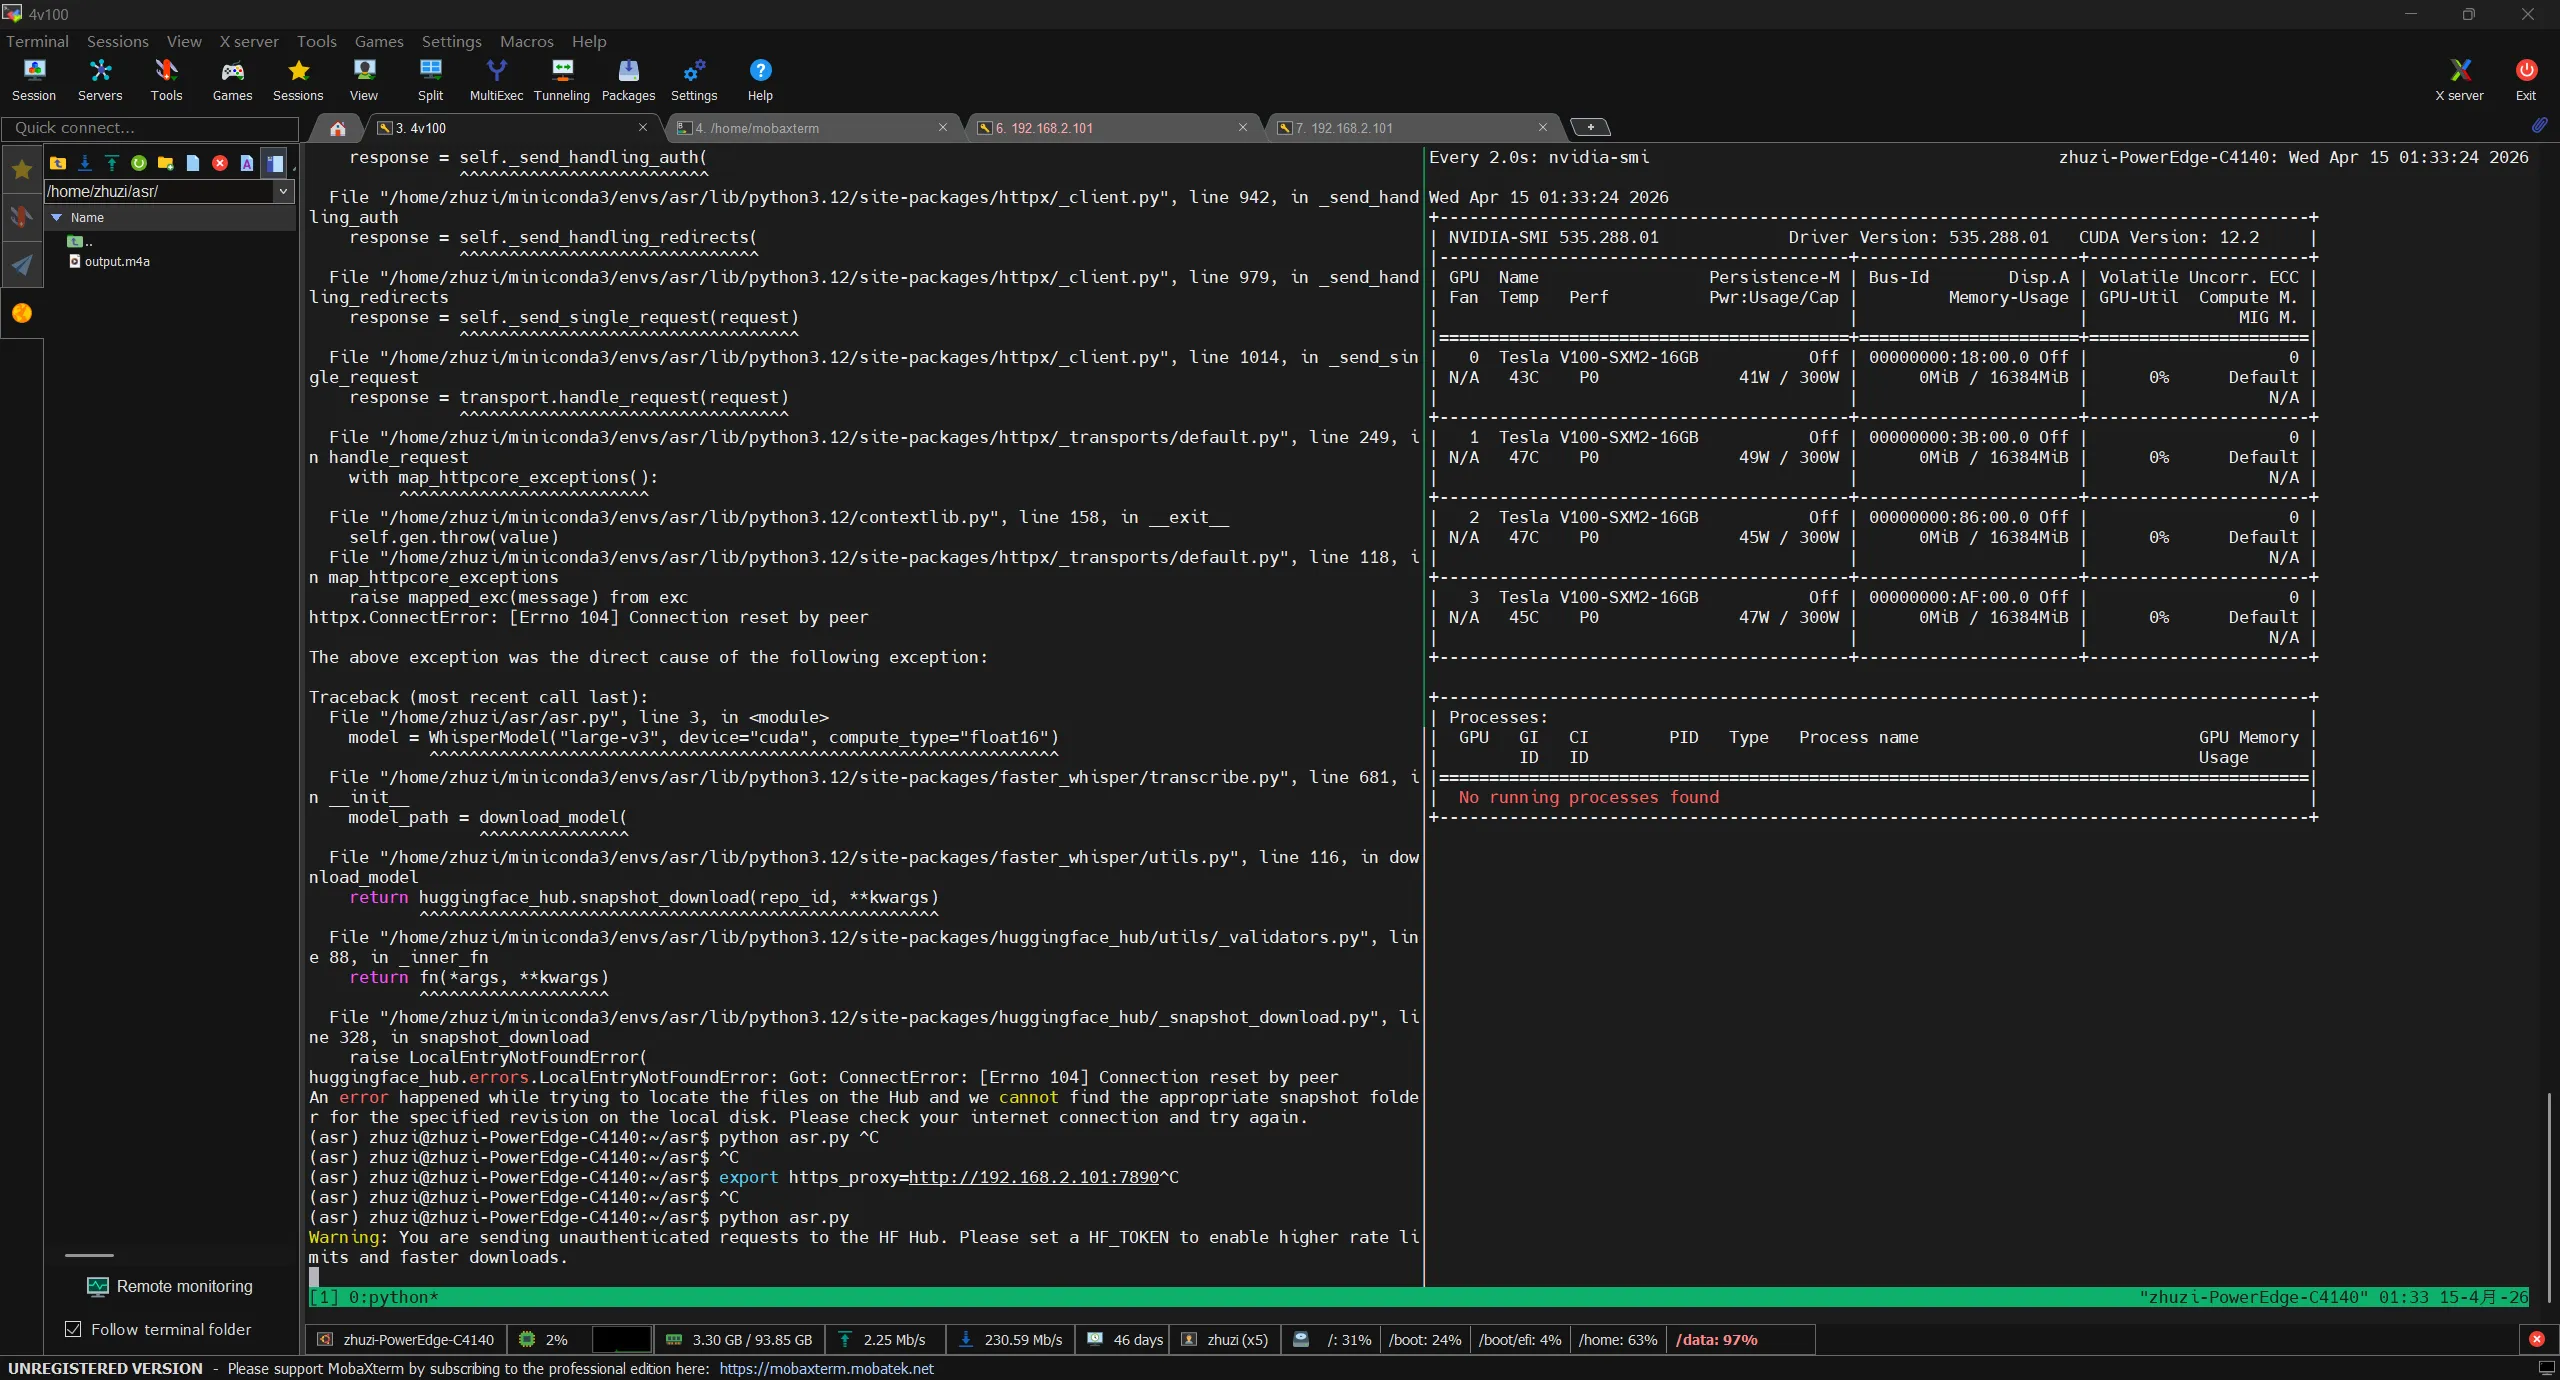Viewport: 2560px width, 1380px height.
Task: Open the mobaxterm.mobatek.net link
Action: point(826,1368)
